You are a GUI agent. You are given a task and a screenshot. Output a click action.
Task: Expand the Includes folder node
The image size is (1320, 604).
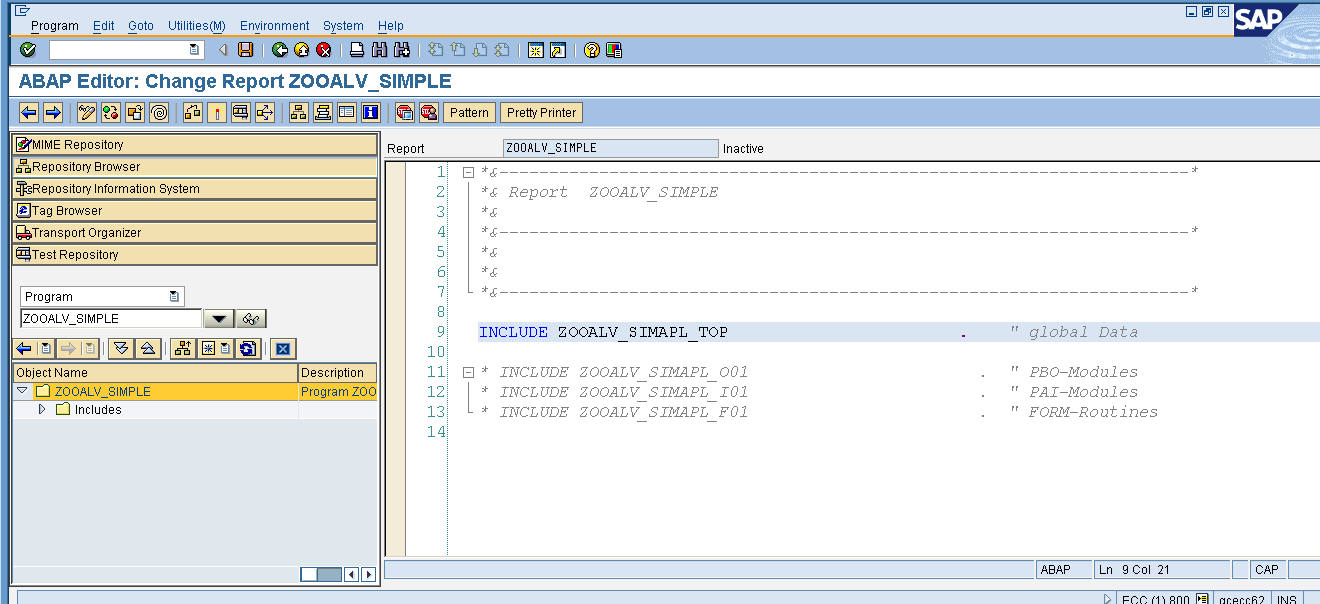[x=41, y=409]
